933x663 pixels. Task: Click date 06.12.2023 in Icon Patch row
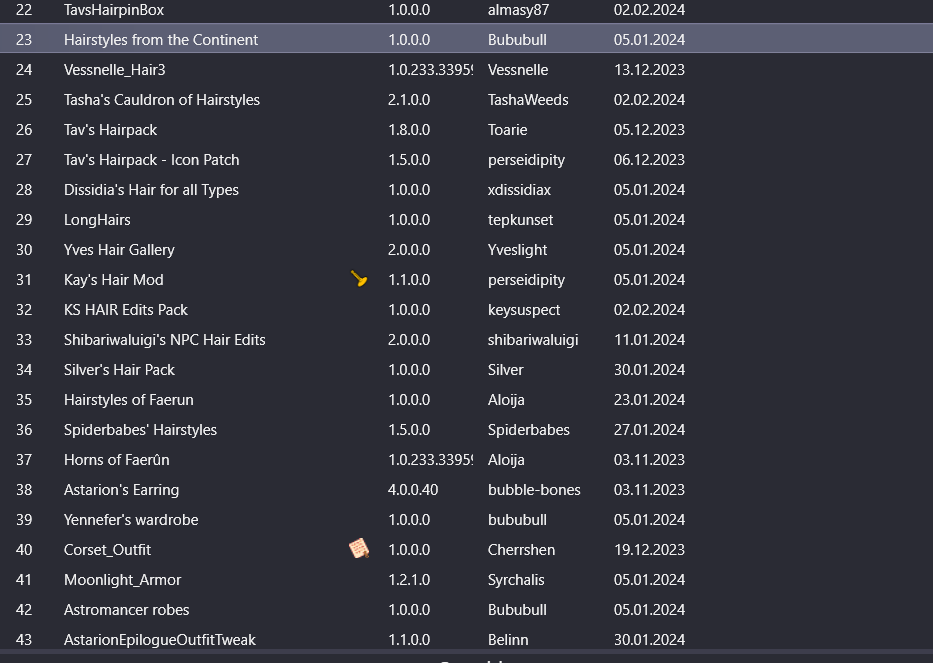(649, 160)
